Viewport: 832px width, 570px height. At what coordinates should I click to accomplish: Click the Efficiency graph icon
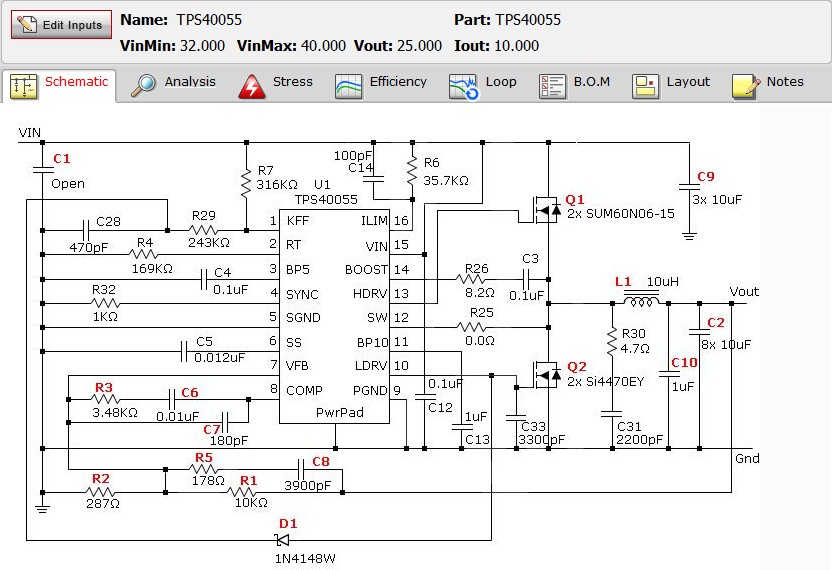(x=349, y=87)
